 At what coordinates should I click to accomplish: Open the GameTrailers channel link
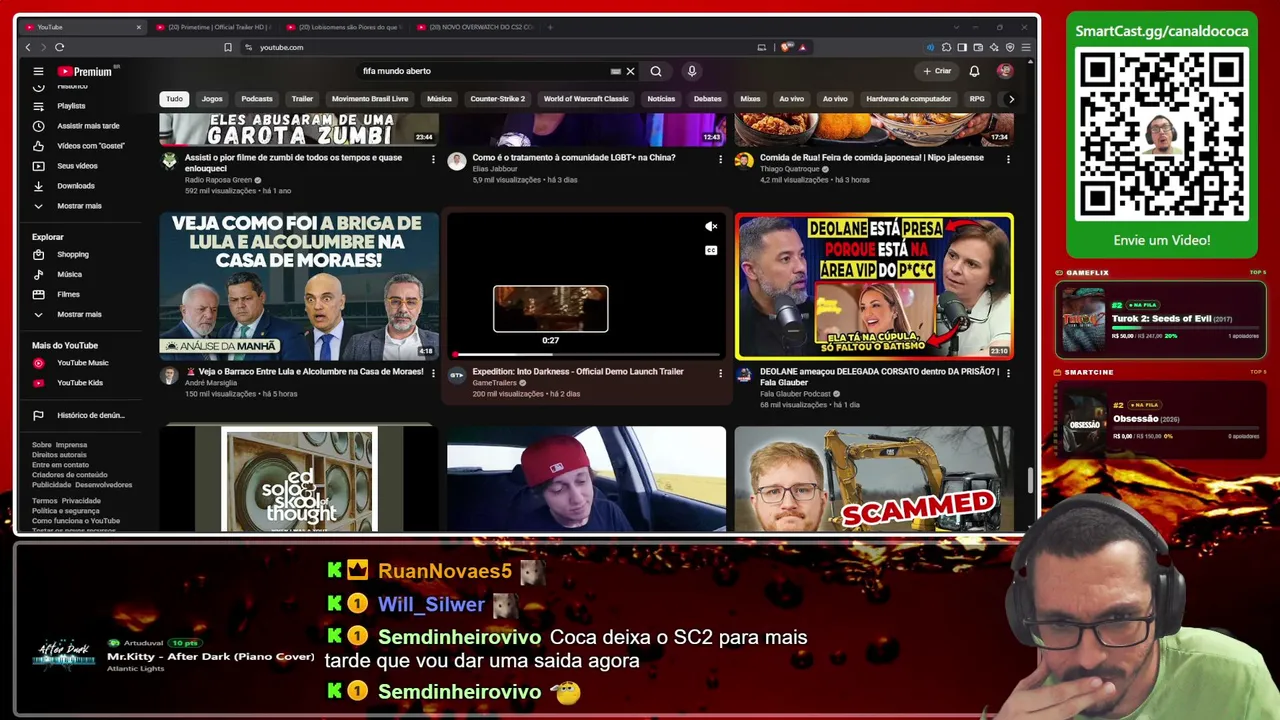[x=497, y=382]
